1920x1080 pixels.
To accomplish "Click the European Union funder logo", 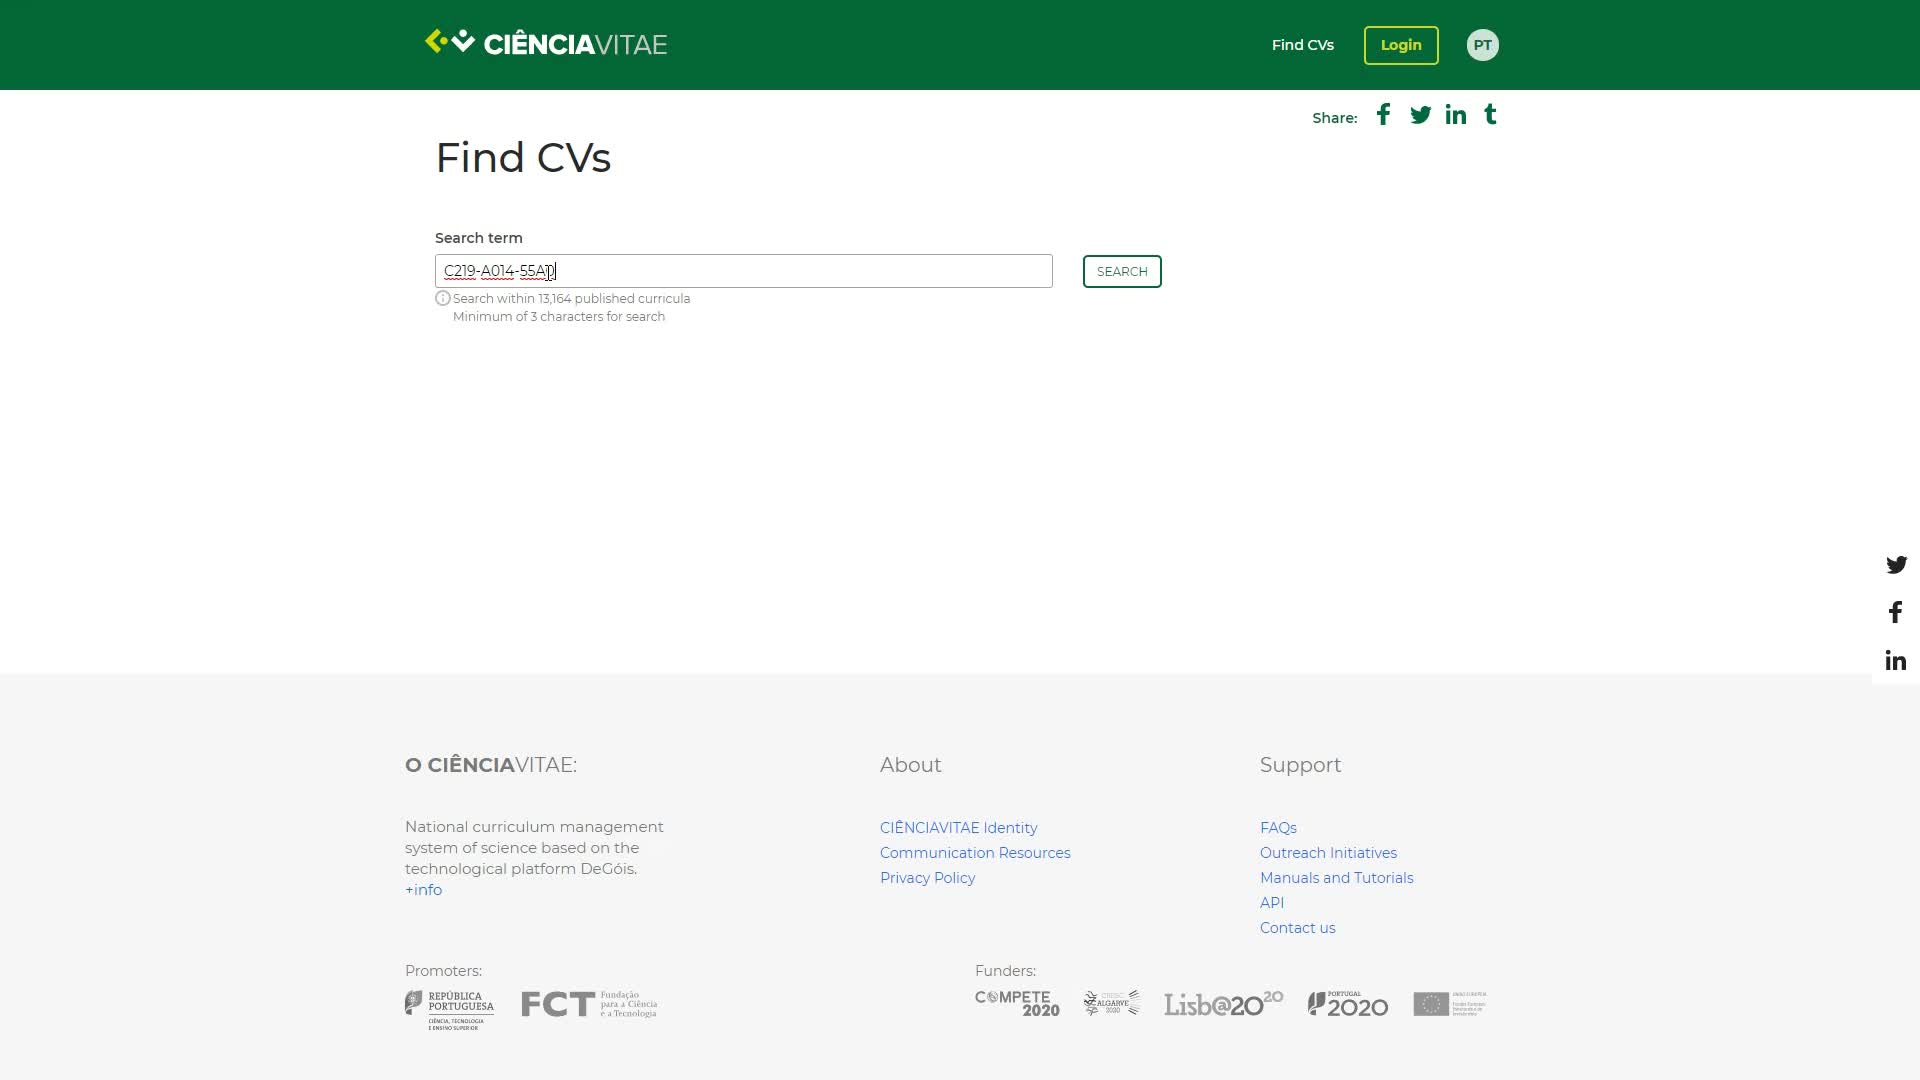I will click(1449, 1004).
